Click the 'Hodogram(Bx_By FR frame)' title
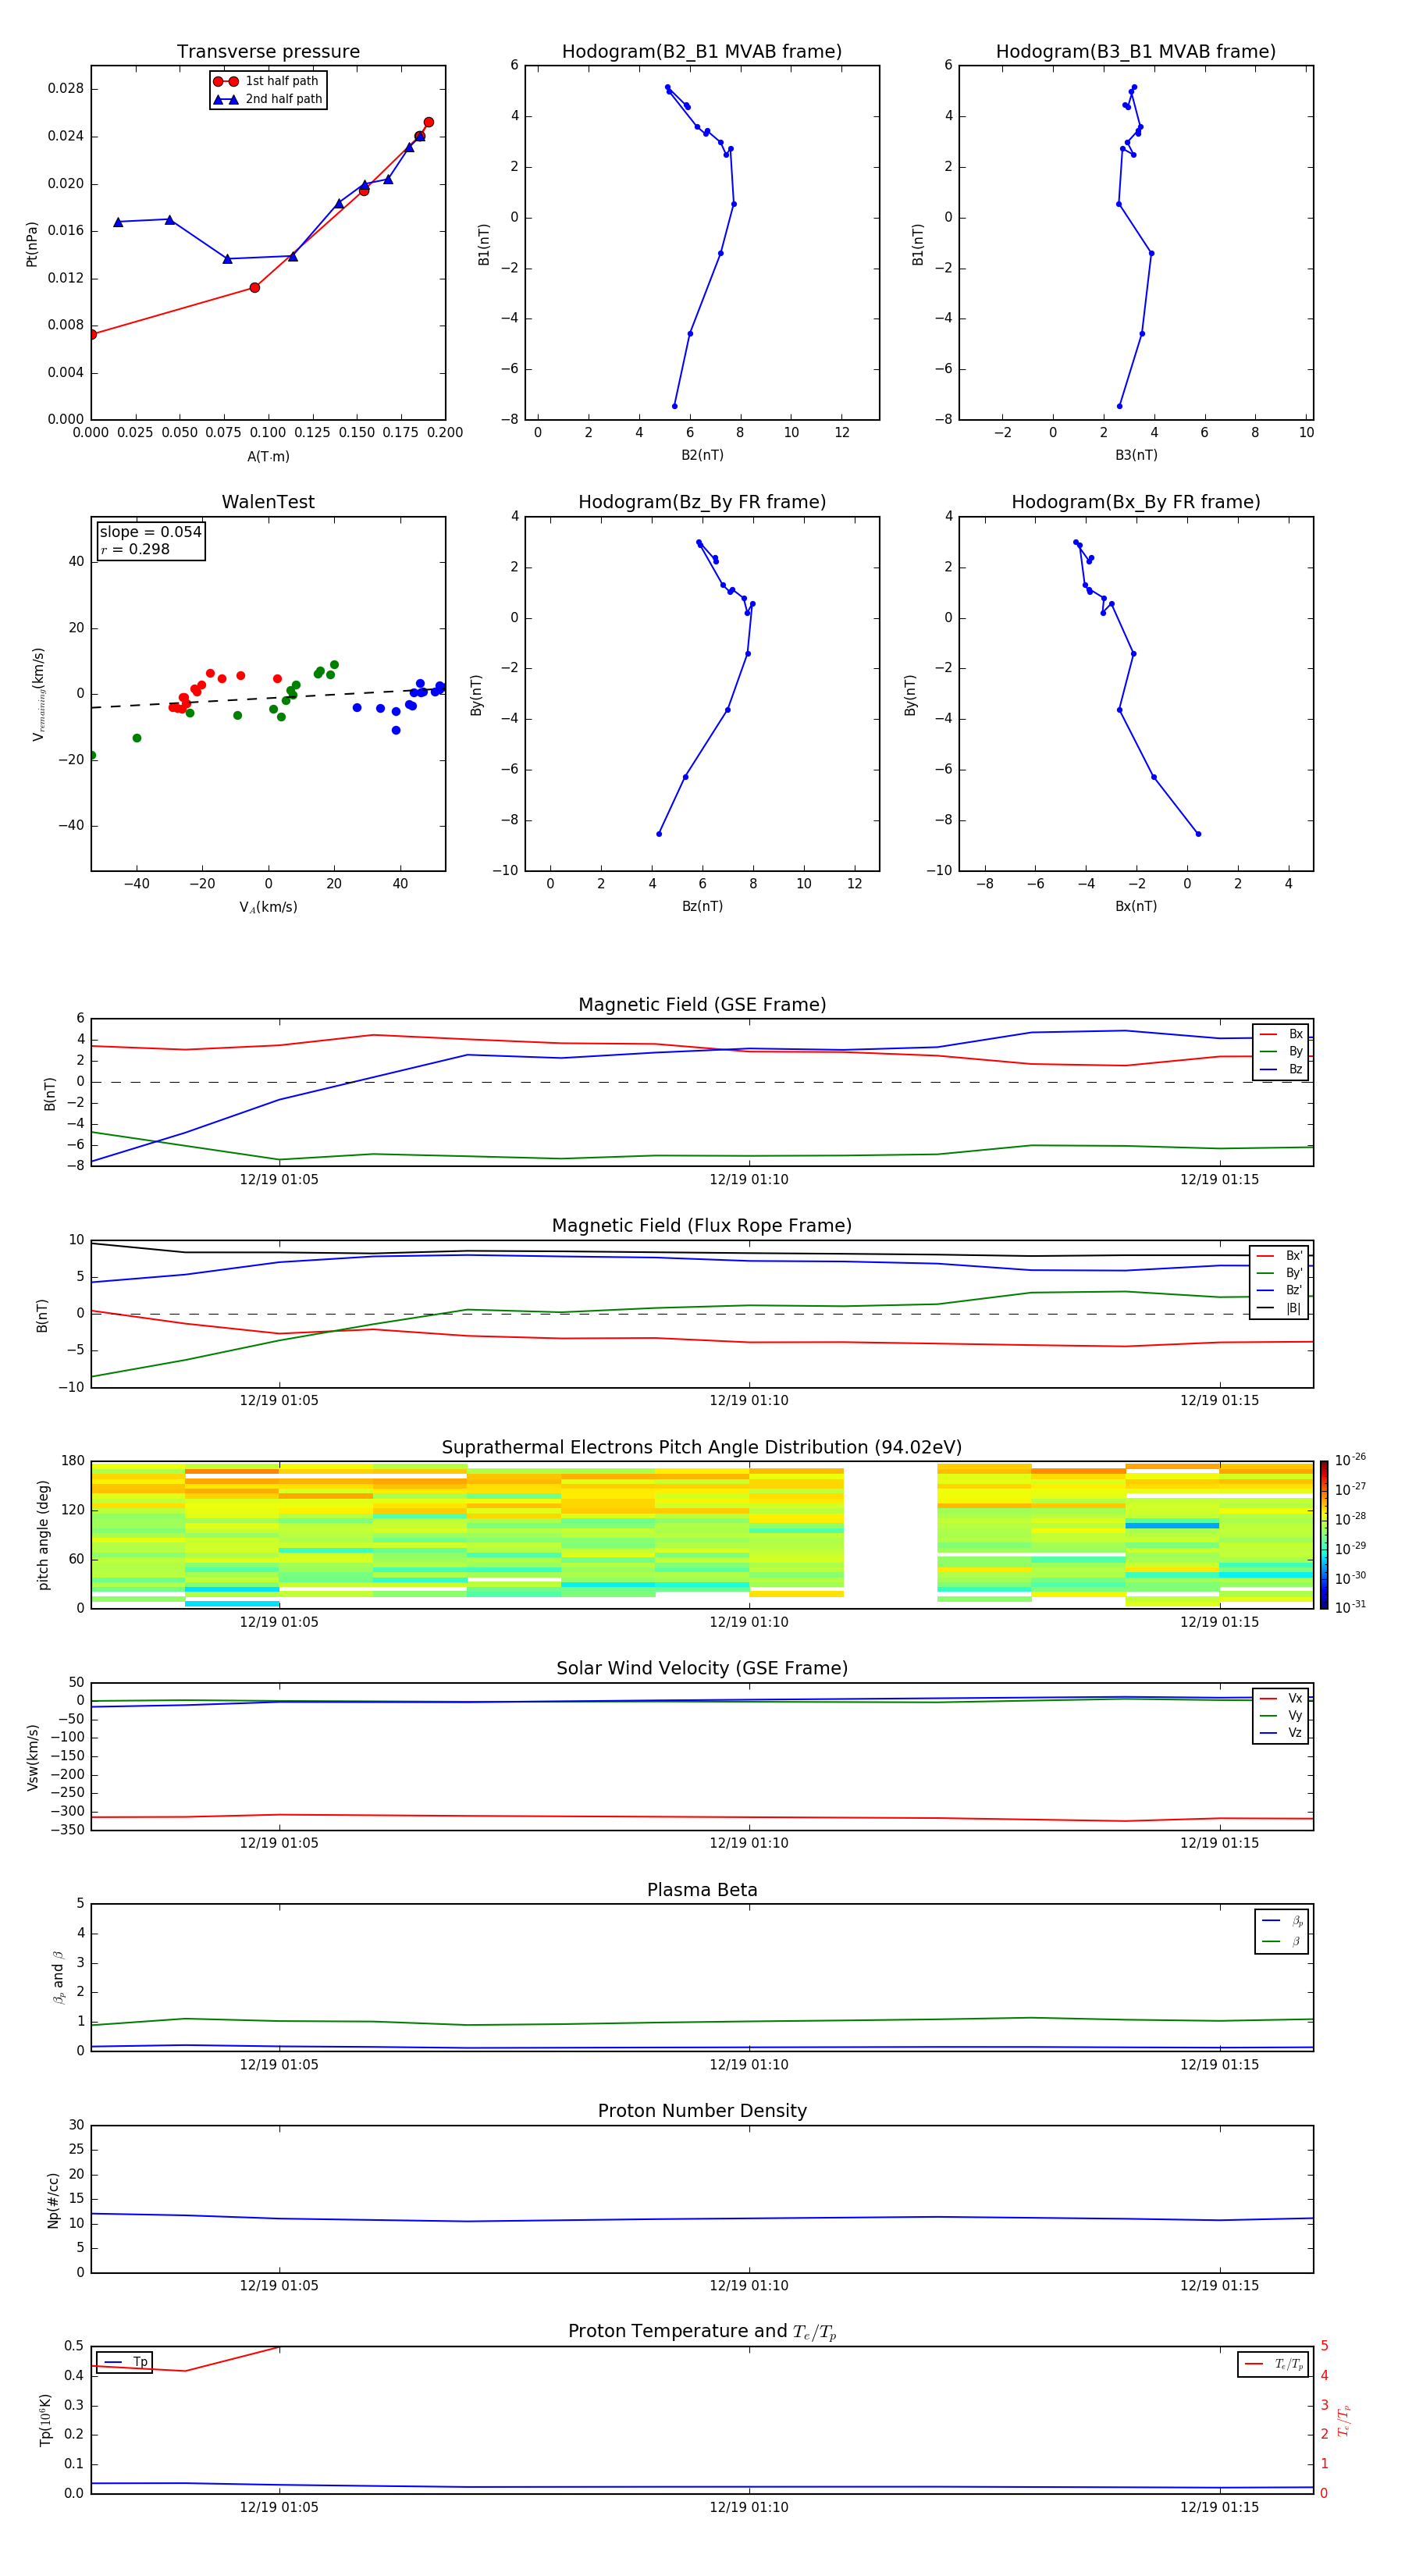1405x2576 pixels. pyautogui.click(x=1136, y=502)
